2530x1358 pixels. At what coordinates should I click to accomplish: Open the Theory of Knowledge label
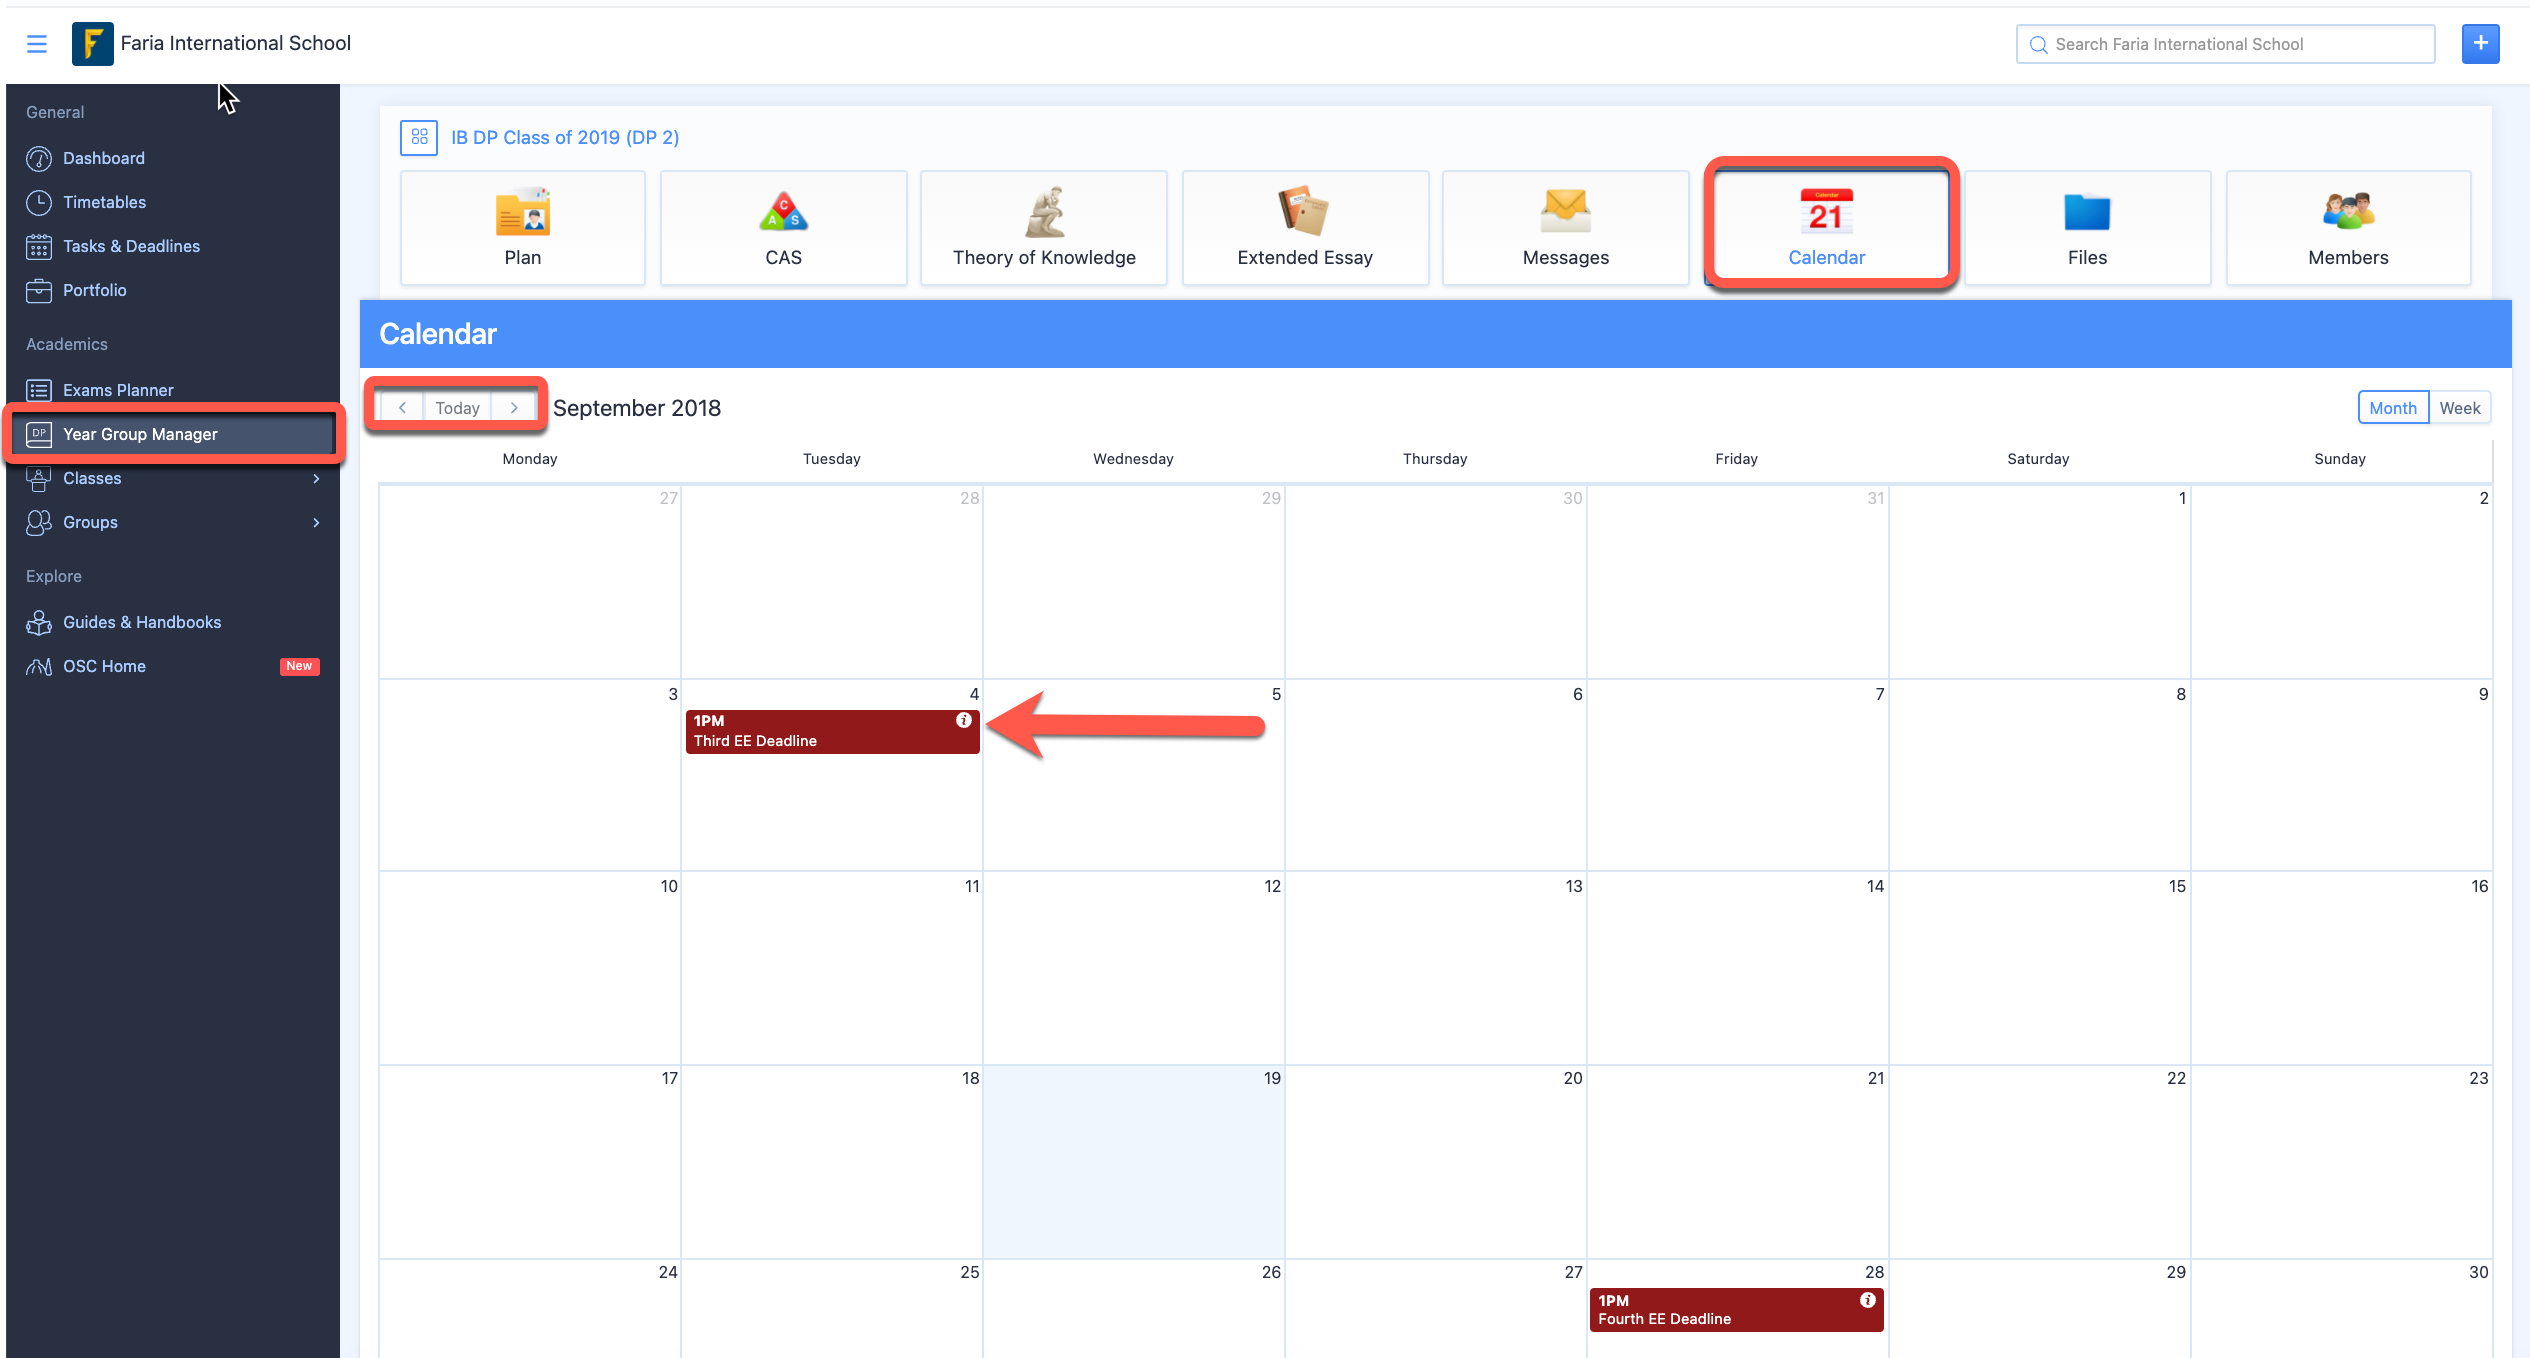(x=1044, y=257)
